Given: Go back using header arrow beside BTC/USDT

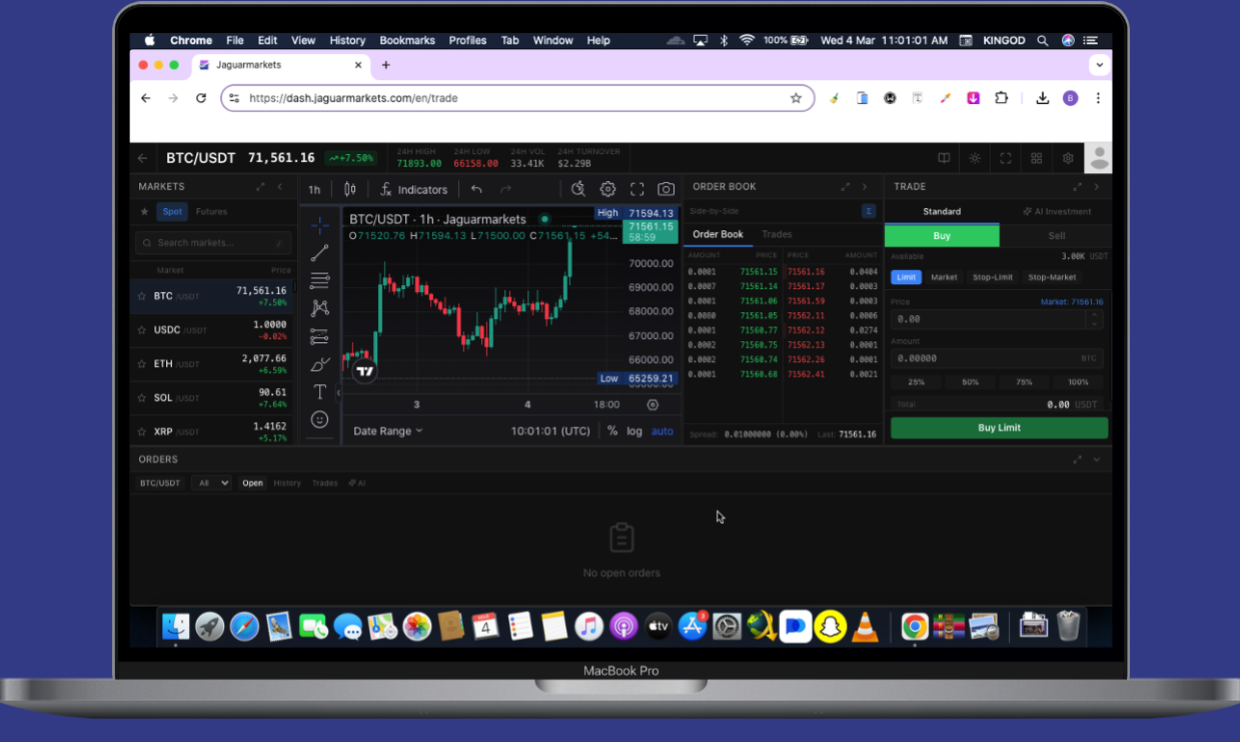Looking at the screenshot, I should (142, 158).
